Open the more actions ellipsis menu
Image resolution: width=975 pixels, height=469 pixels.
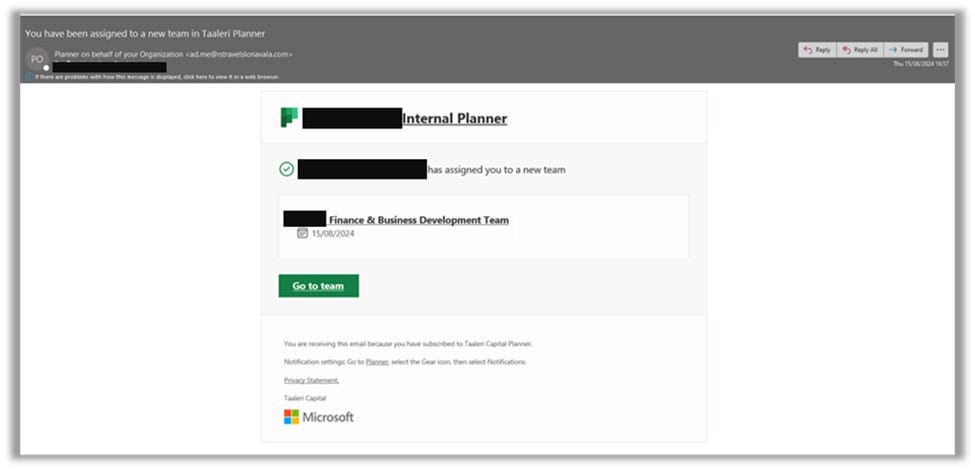[x=940, y=50]
